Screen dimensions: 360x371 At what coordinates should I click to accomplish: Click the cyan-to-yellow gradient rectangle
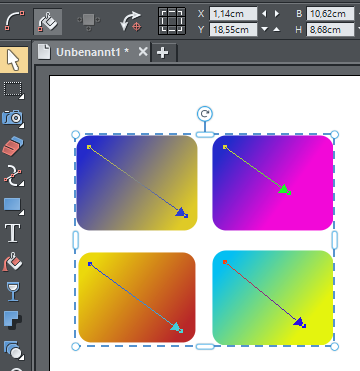(273, 298)
